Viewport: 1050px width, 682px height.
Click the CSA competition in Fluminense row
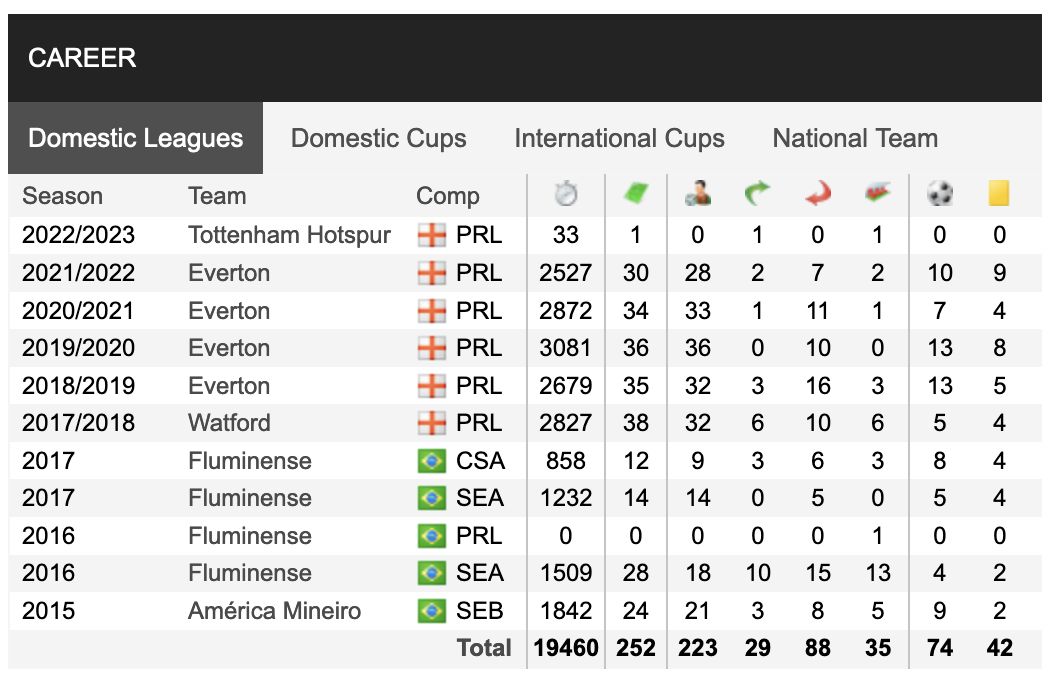pyautogui.click(x=481, y=461)
